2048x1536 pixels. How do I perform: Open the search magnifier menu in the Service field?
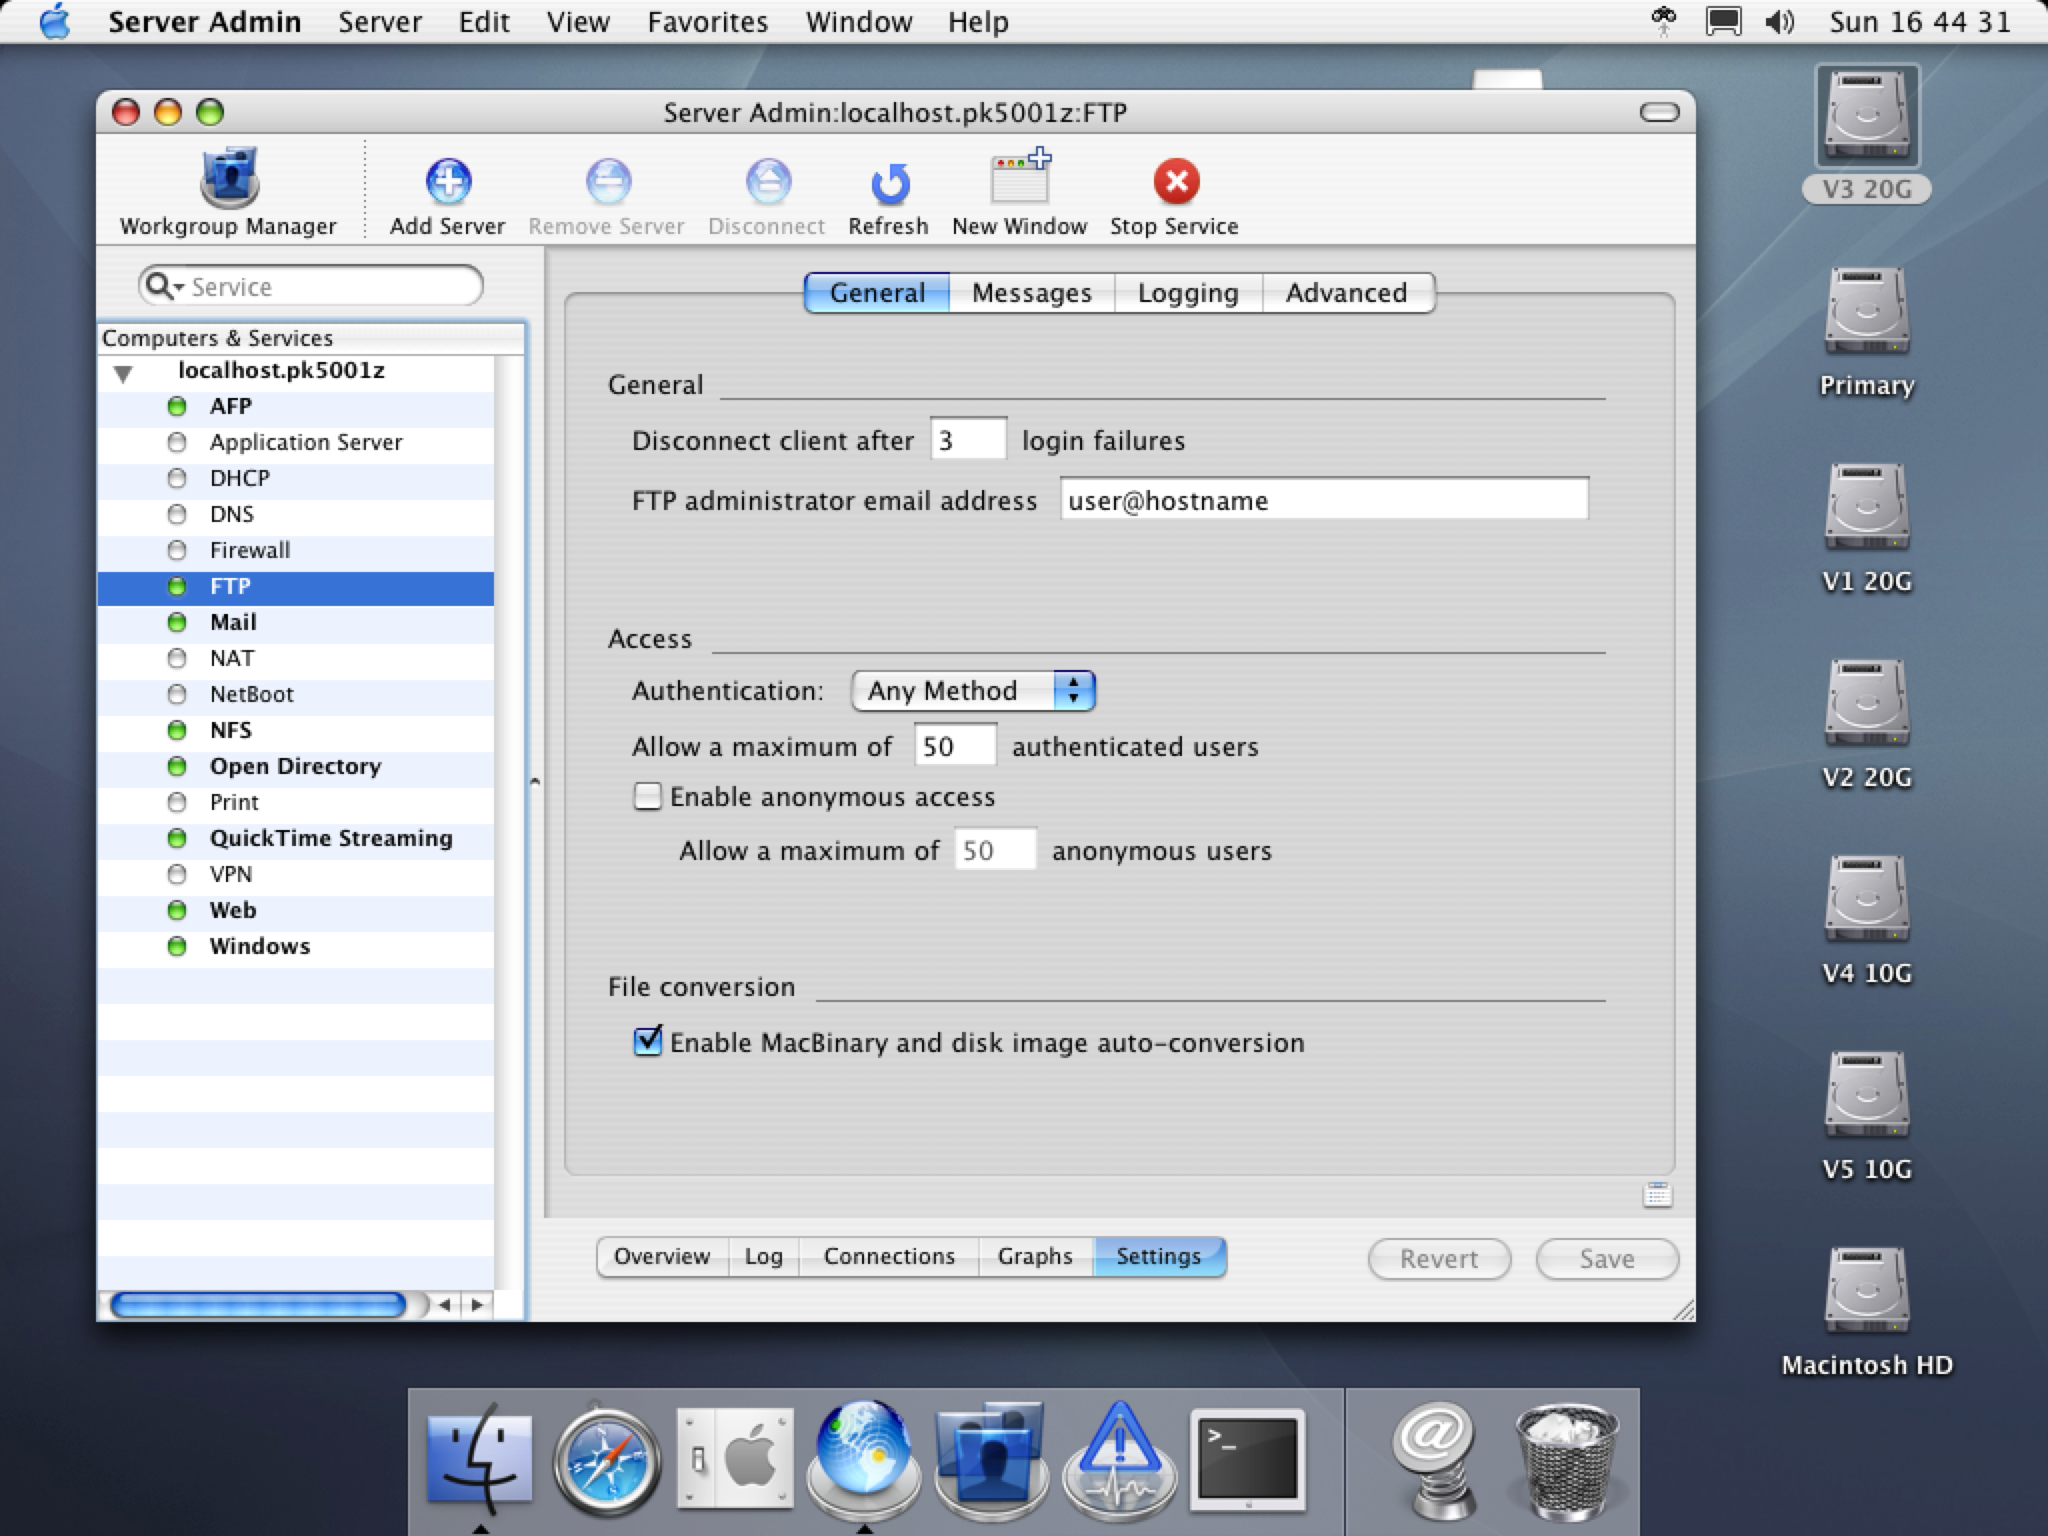pos(165,286)
